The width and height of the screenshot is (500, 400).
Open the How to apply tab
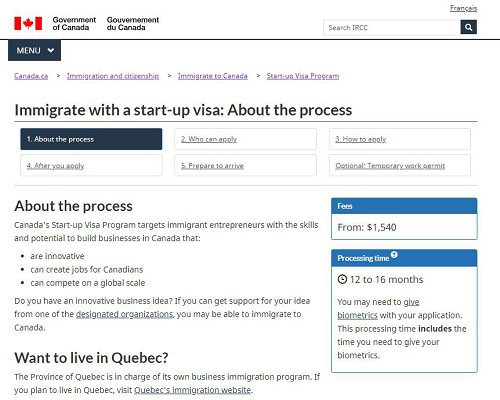[x=400, y=139]
